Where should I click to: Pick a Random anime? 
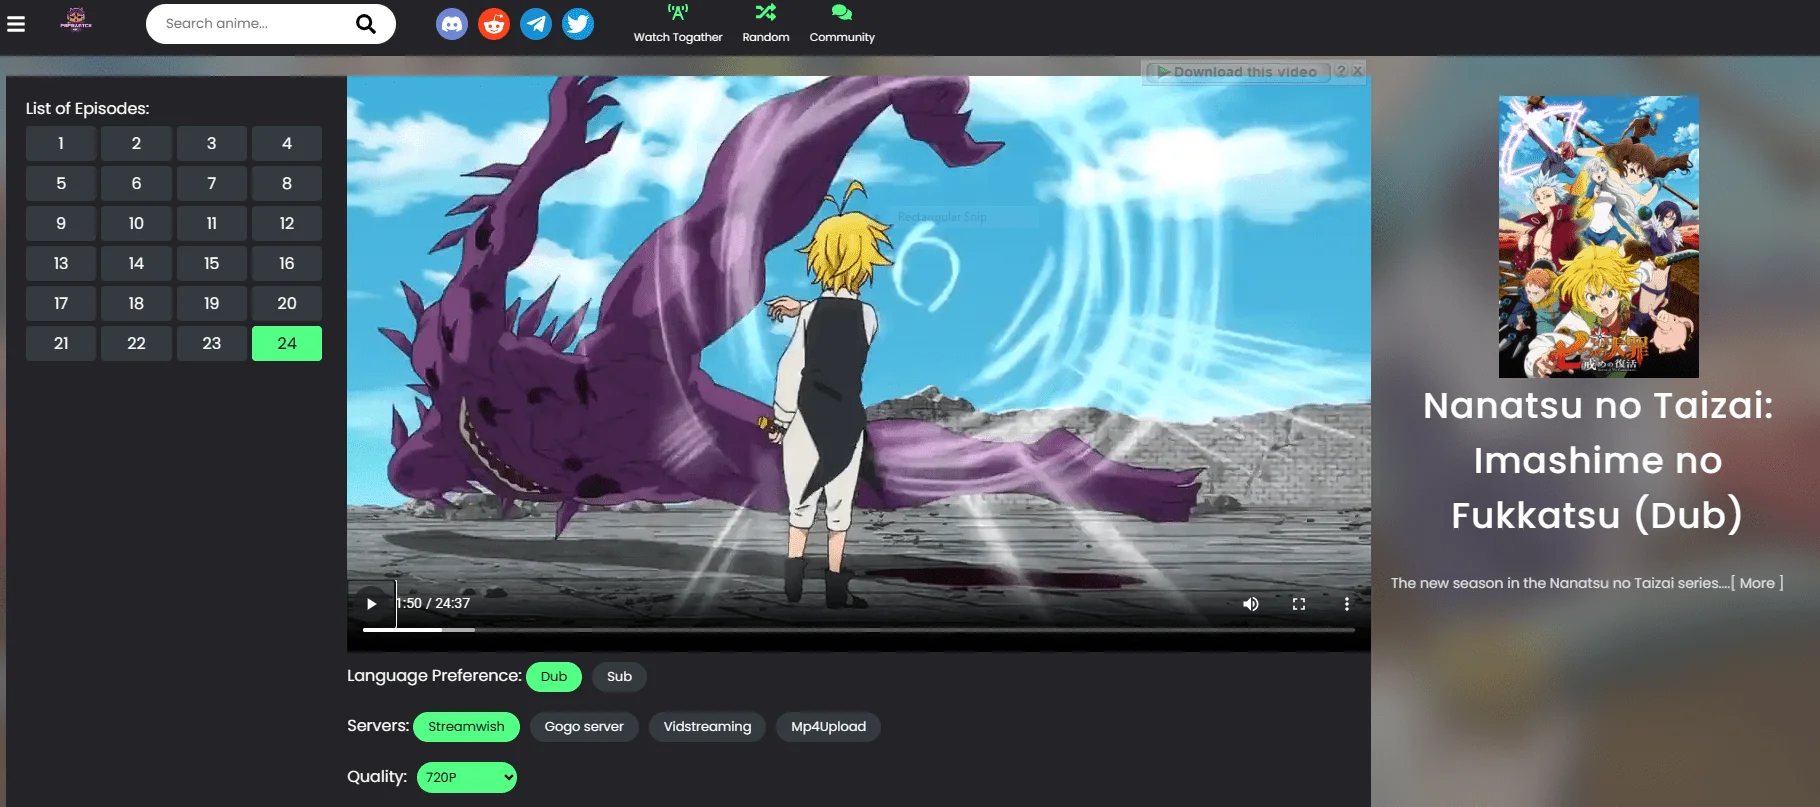tap(766, 24)
